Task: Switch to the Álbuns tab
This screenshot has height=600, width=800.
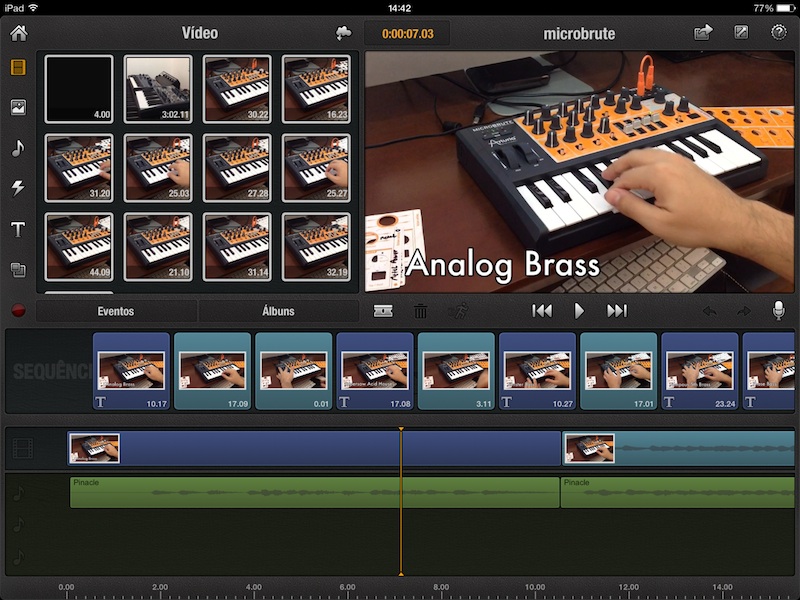Action: tap(278, 311)
